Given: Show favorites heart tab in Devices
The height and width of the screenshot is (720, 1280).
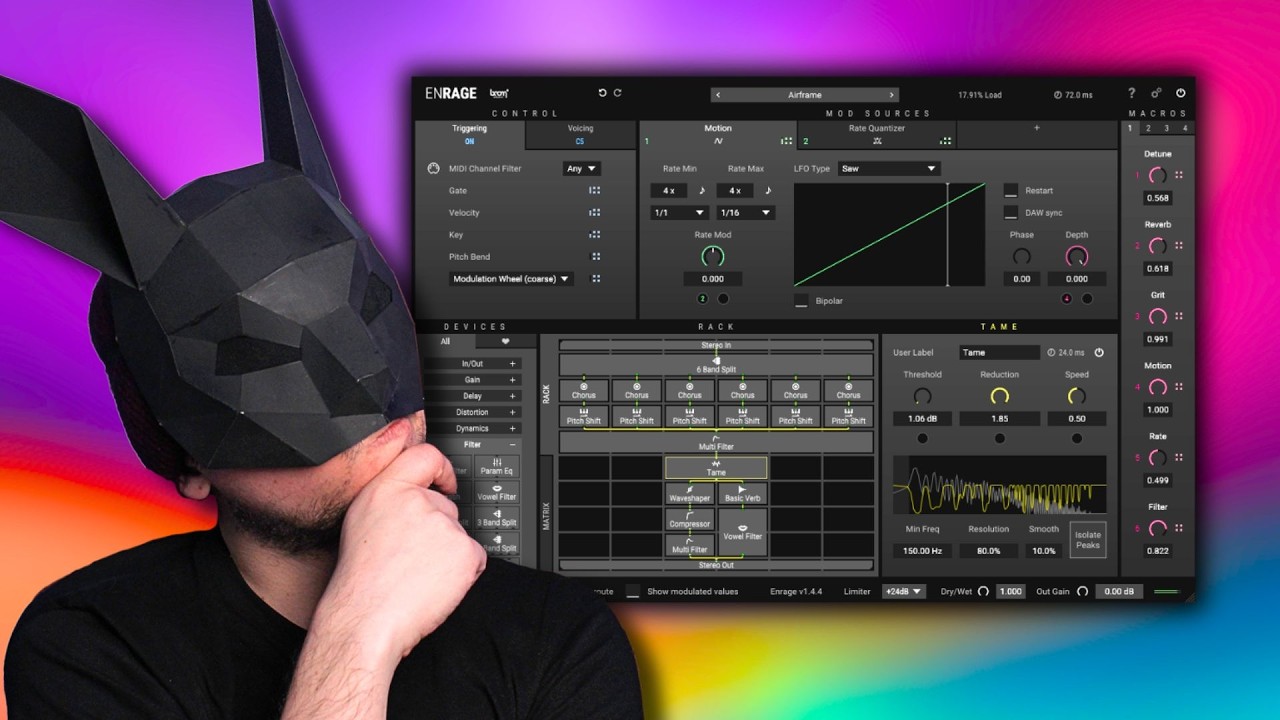Looking at the screenshot, I should point(505,341).
